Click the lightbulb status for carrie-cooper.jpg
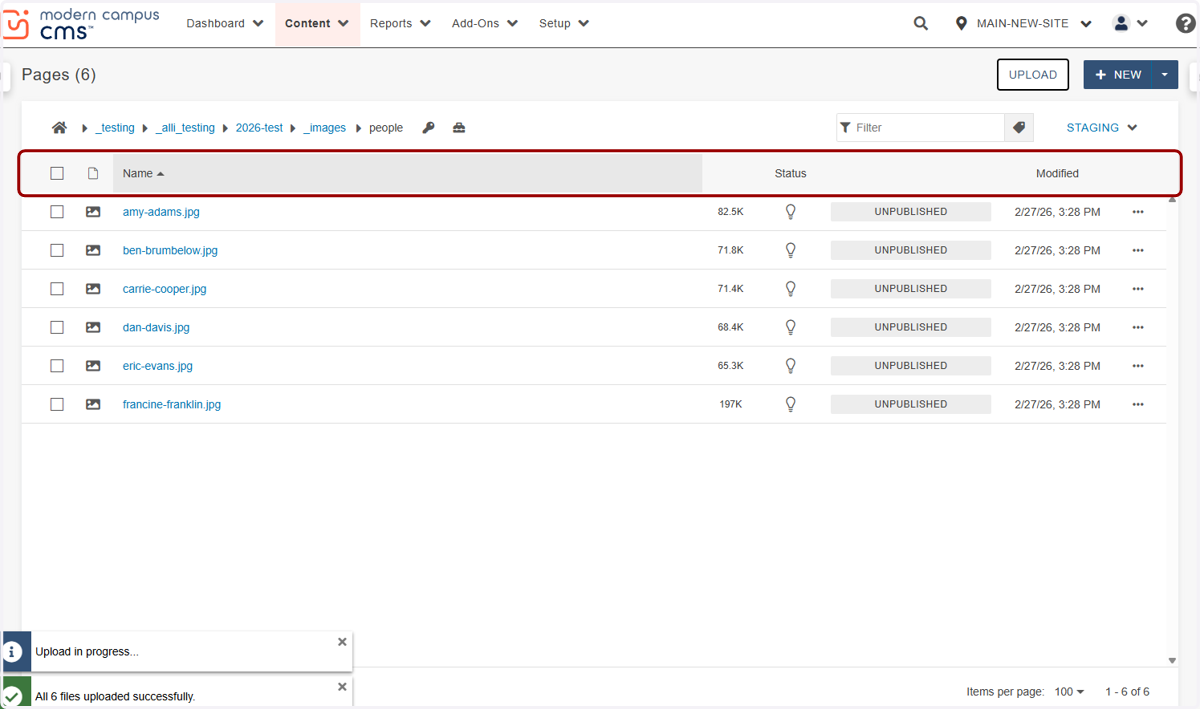Viewport: 1200px width, 709px height. (791, 289)
